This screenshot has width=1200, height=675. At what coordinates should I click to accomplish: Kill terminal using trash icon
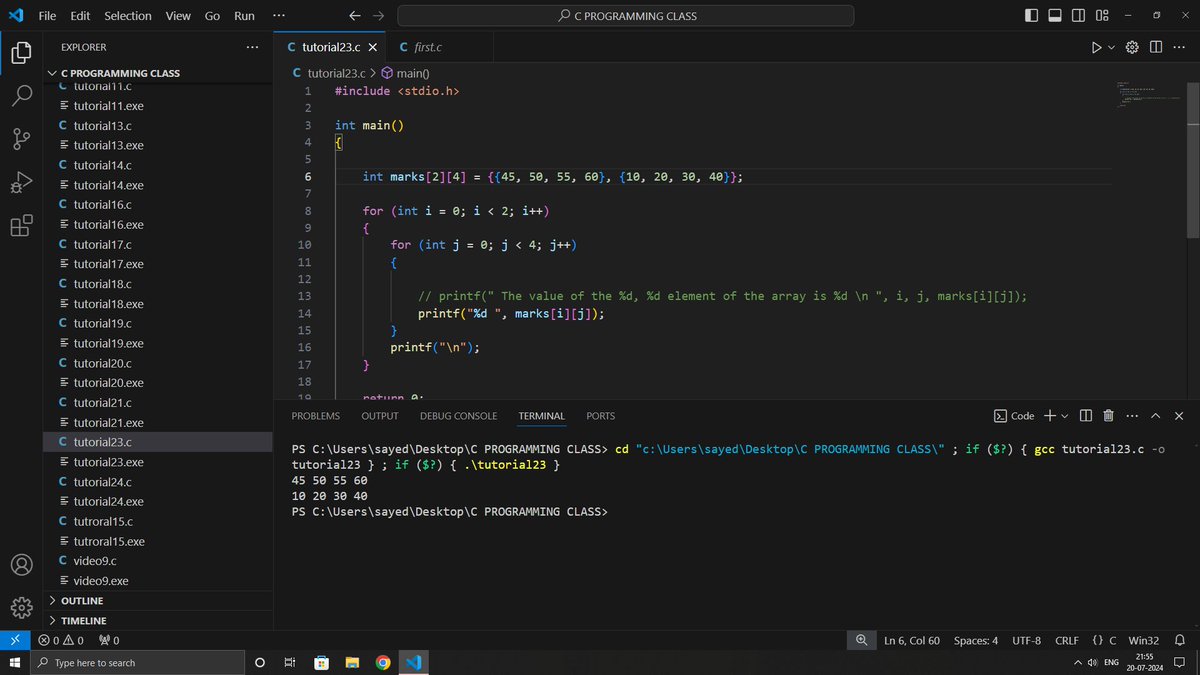tap(1108, 416)
